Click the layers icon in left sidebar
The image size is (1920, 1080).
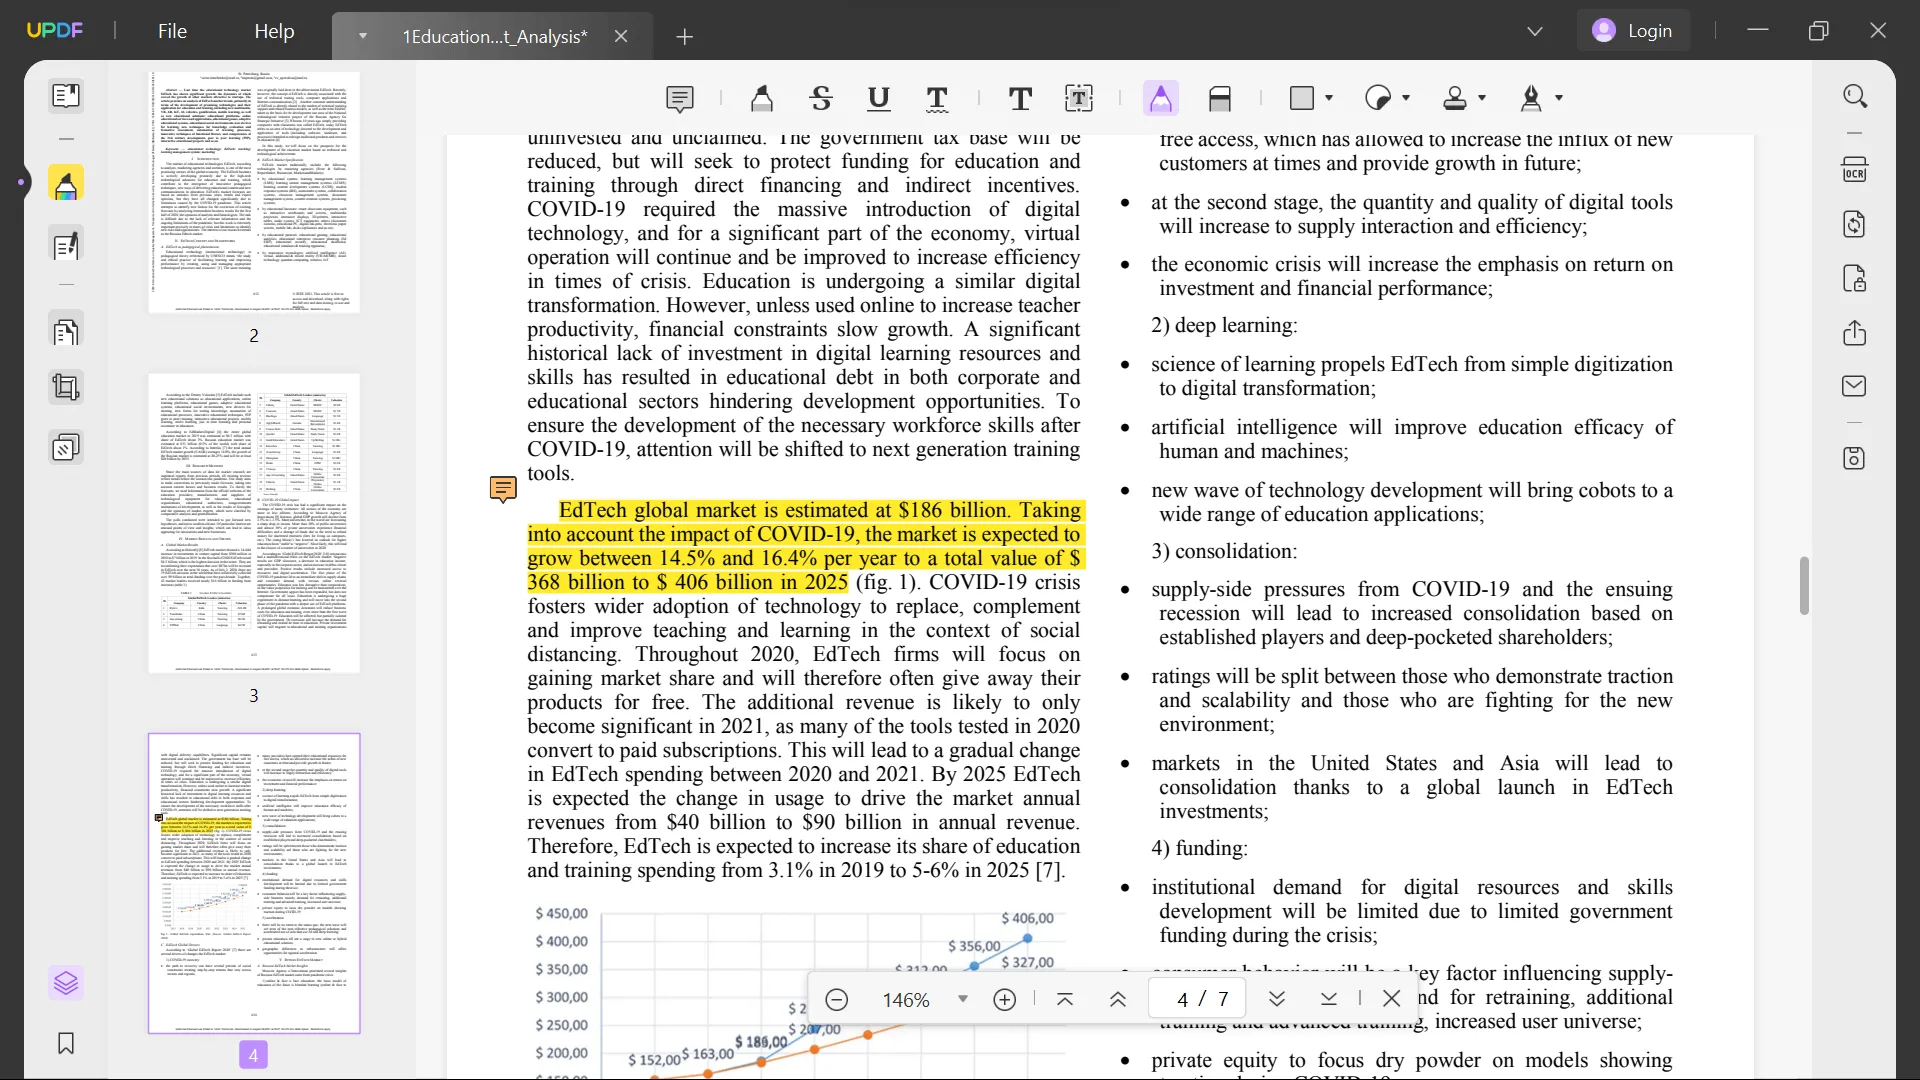[x=66, y=983]
